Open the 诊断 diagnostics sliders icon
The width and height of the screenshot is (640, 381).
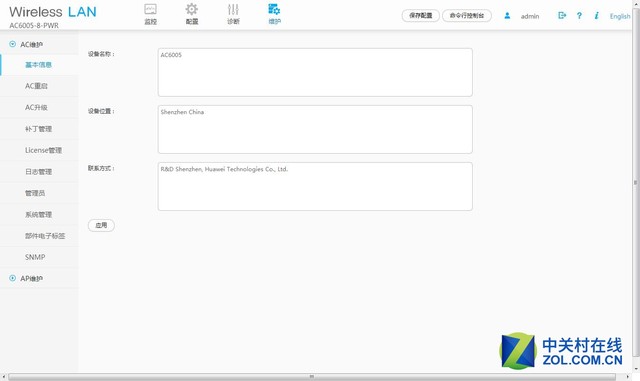click(233, 9)
